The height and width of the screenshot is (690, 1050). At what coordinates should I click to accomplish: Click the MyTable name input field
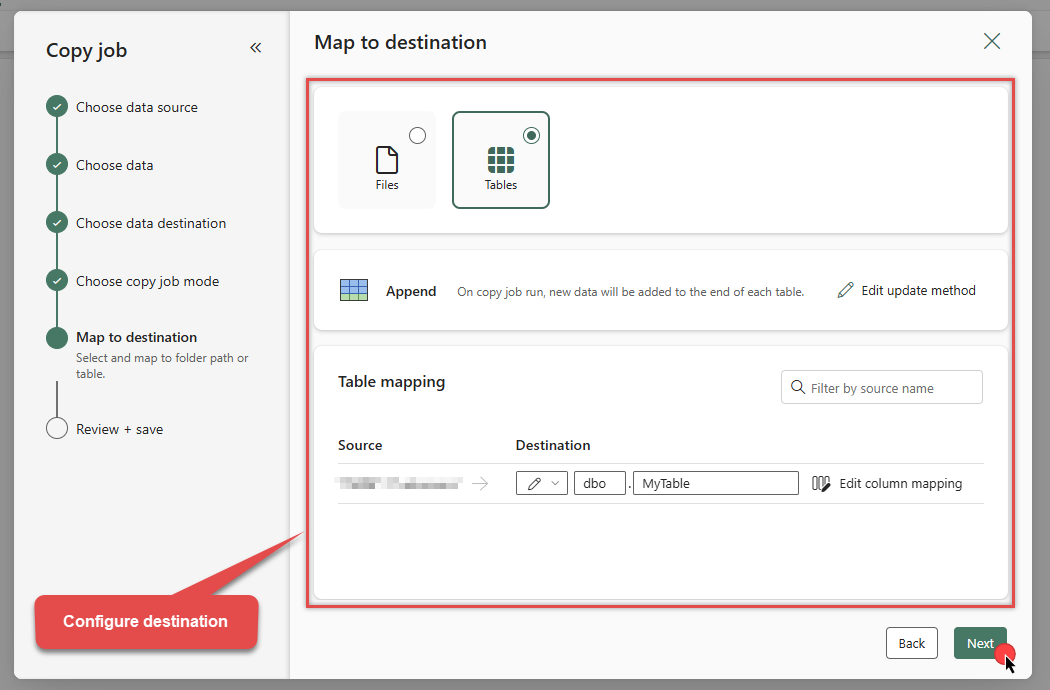click(715, 482)
